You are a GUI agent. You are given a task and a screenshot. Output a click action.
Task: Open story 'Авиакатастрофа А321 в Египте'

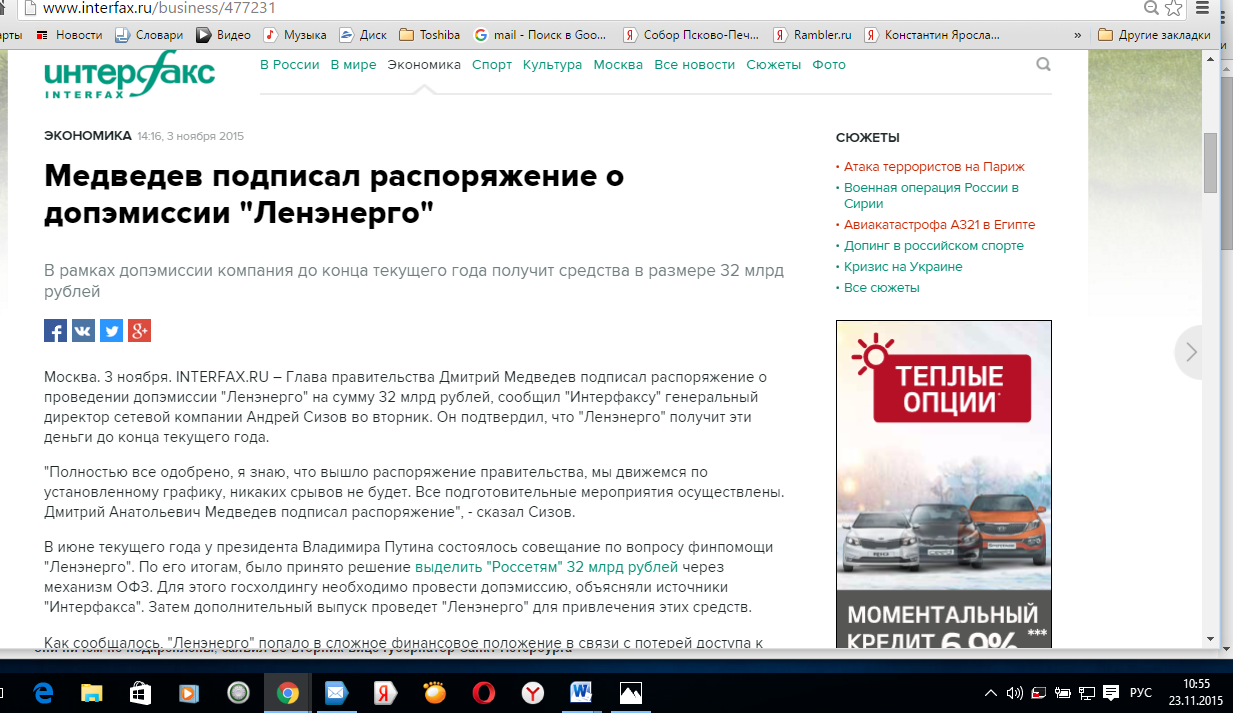coord(939,225)
